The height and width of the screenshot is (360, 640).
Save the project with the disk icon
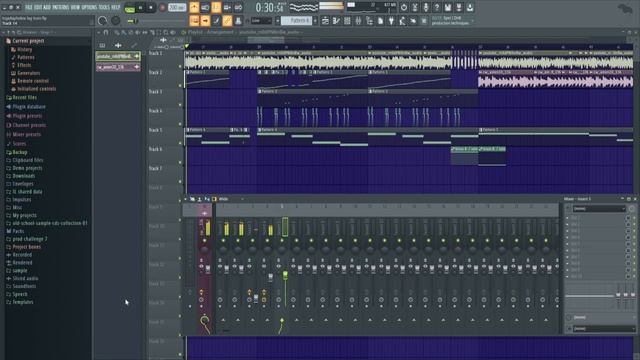448,7
